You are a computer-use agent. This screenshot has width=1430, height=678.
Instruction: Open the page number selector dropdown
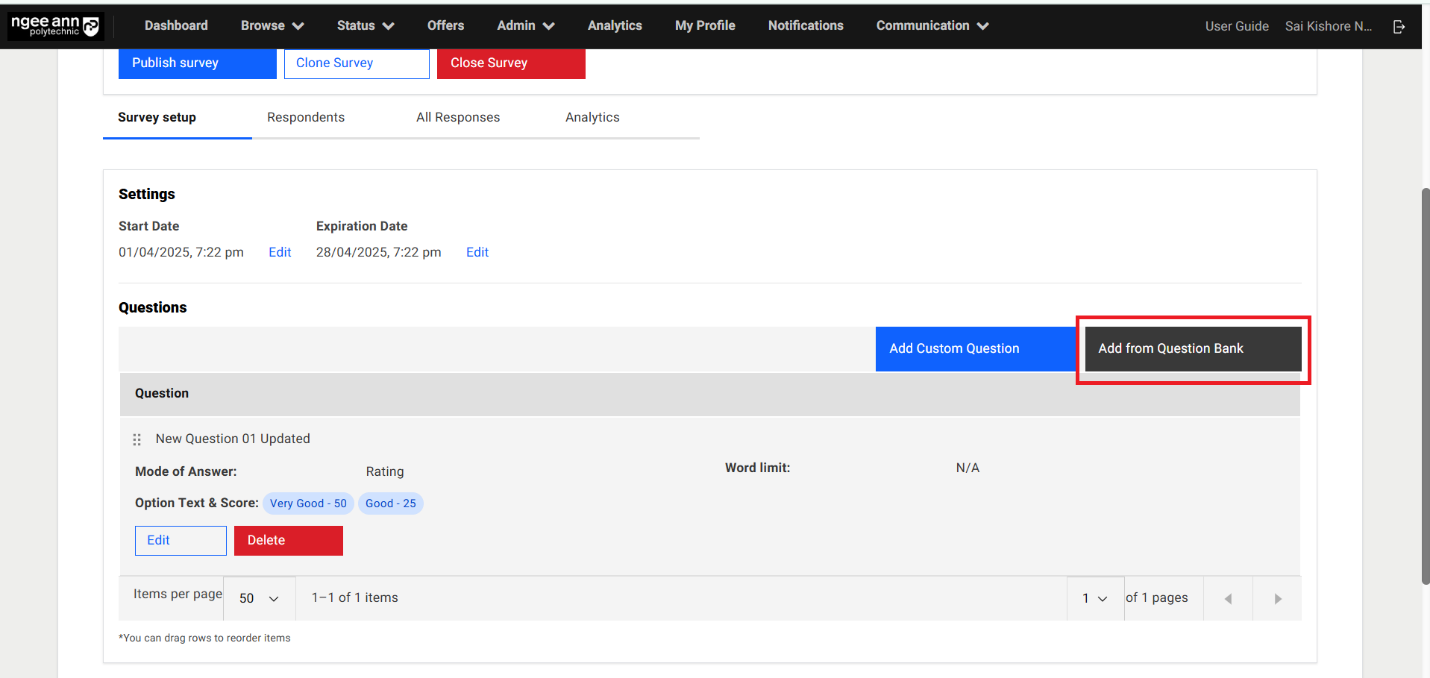click(x=1094, y=598)
